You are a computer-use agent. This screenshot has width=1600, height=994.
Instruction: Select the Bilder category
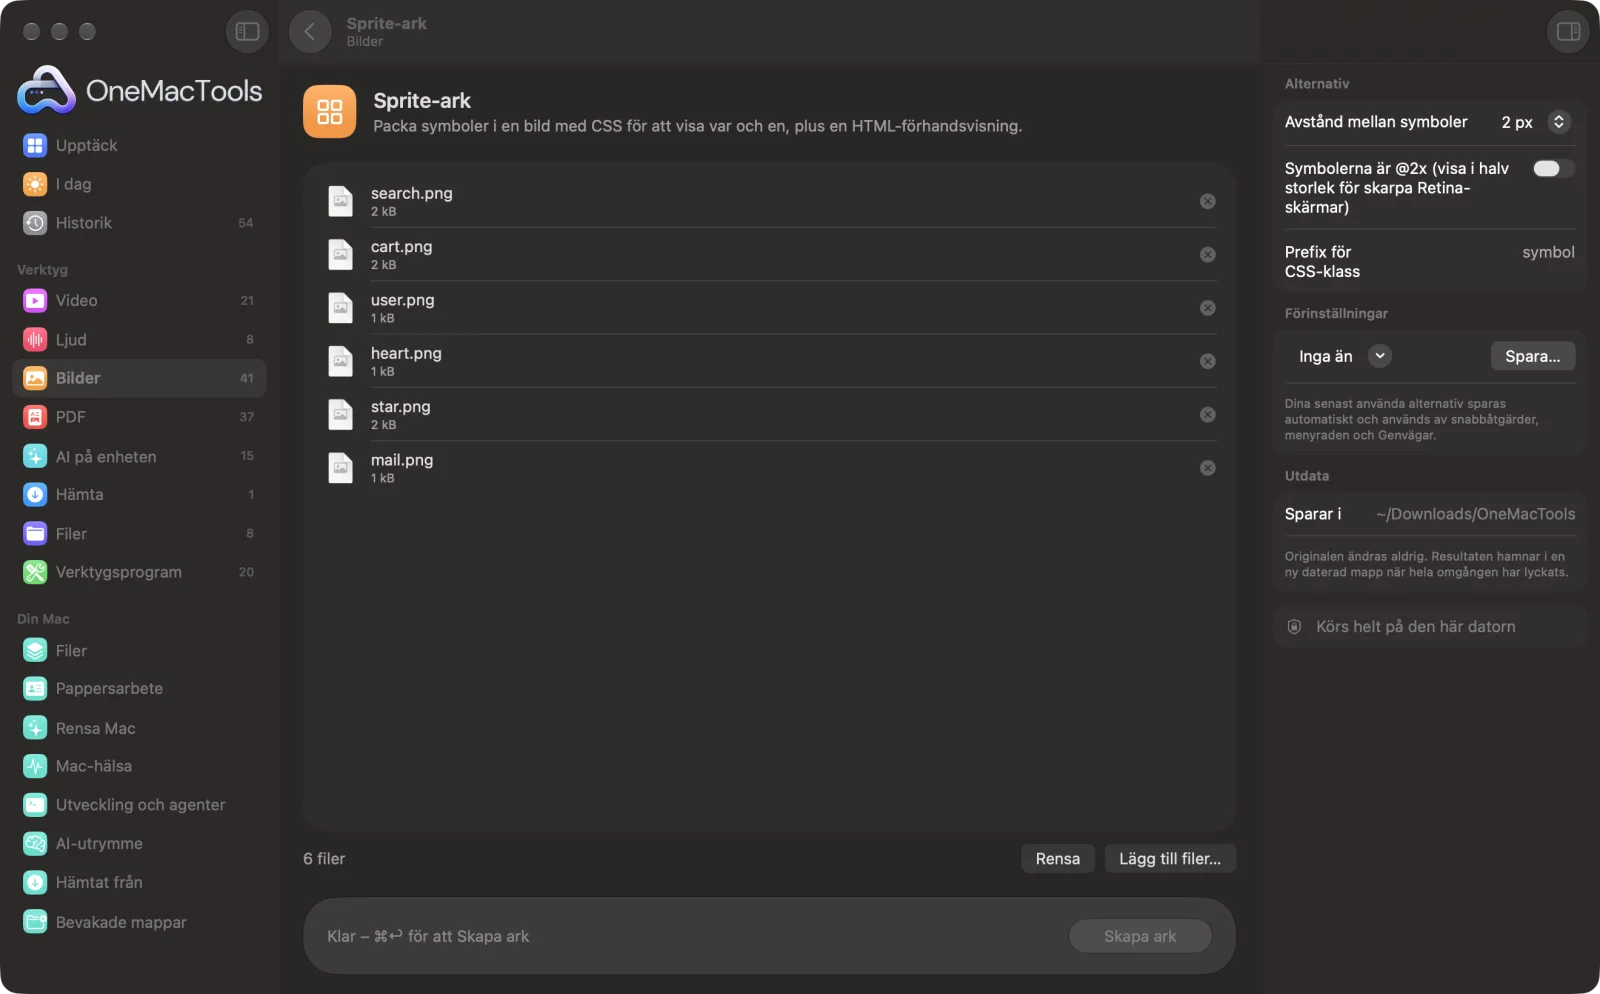[139, 378]
